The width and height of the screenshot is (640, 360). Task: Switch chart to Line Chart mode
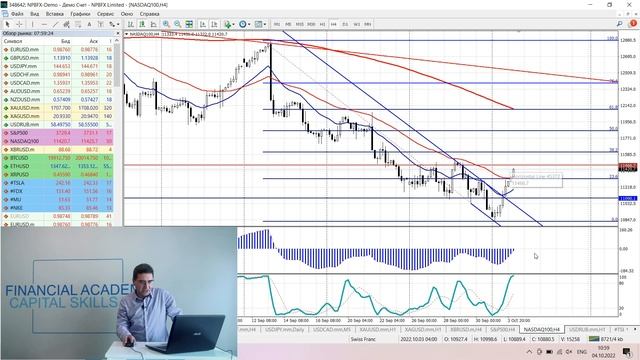click(153, 24)
